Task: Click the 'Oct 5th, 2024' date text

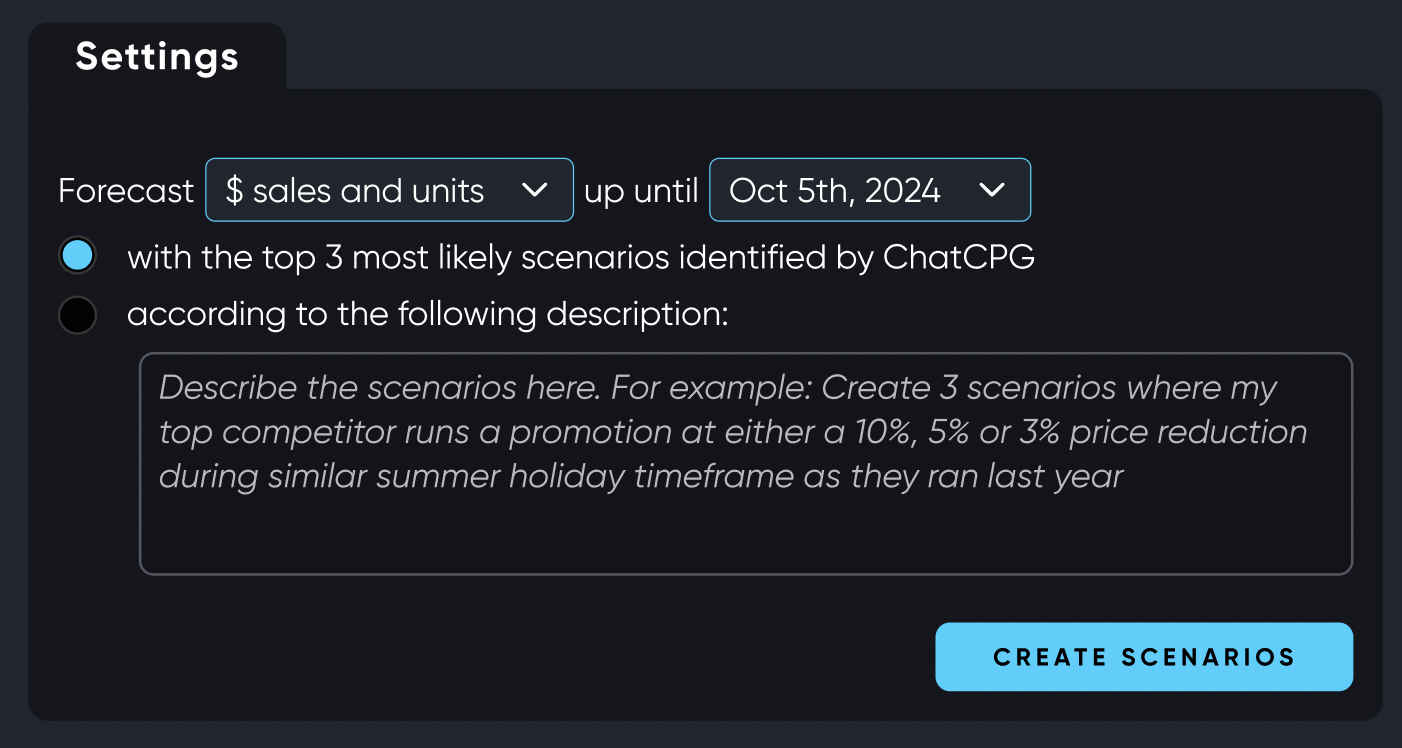Action: 835,190
